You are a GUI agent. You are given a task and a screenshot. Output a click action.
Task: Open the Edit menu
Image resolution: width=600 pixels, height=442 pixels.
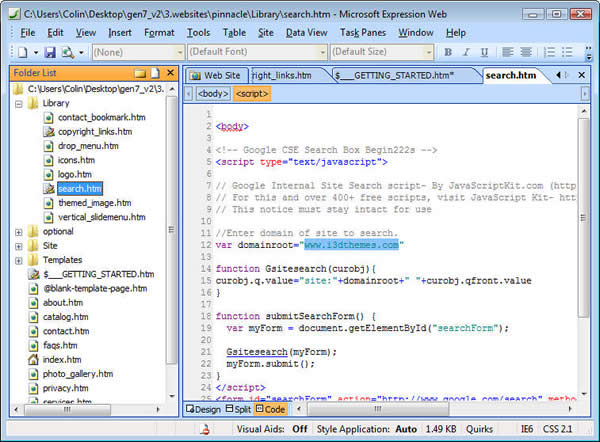click(x=55, y=33)
